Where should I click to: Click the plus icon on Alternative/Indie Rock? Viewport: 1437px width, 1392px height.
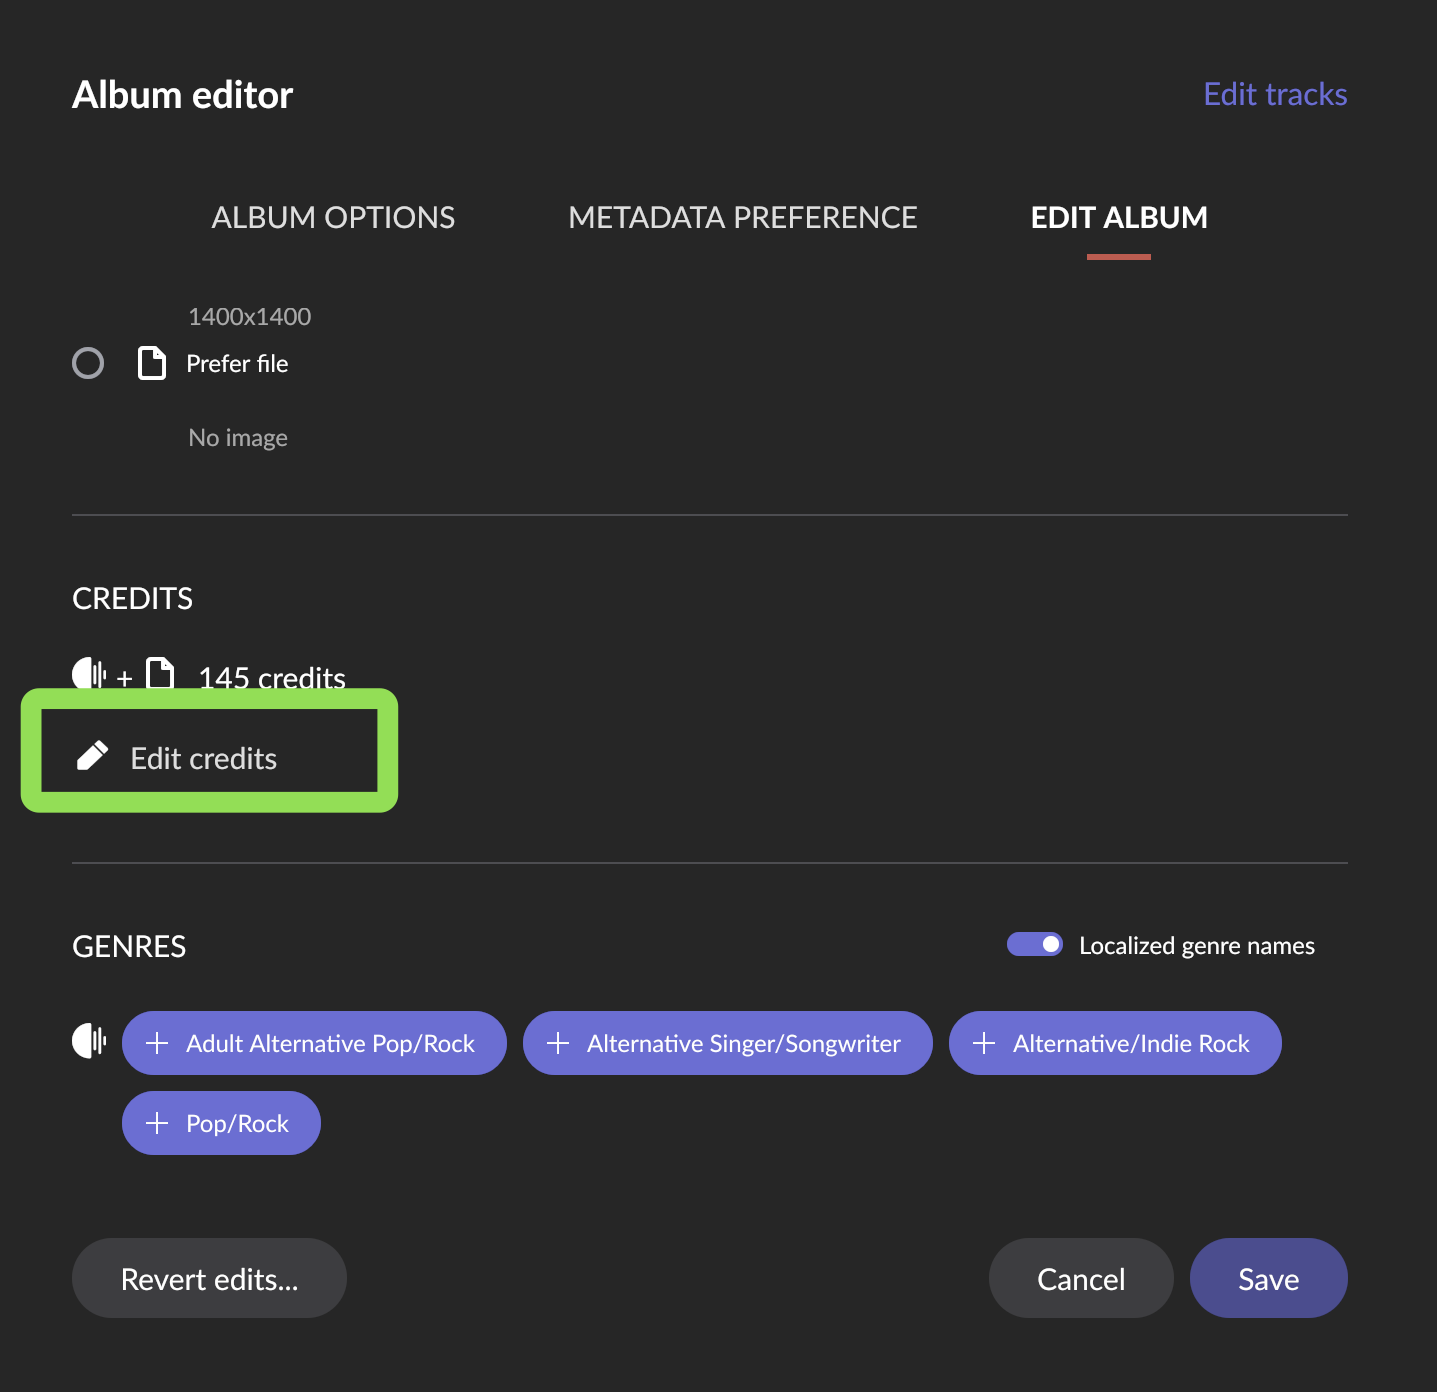(984, 1043)
